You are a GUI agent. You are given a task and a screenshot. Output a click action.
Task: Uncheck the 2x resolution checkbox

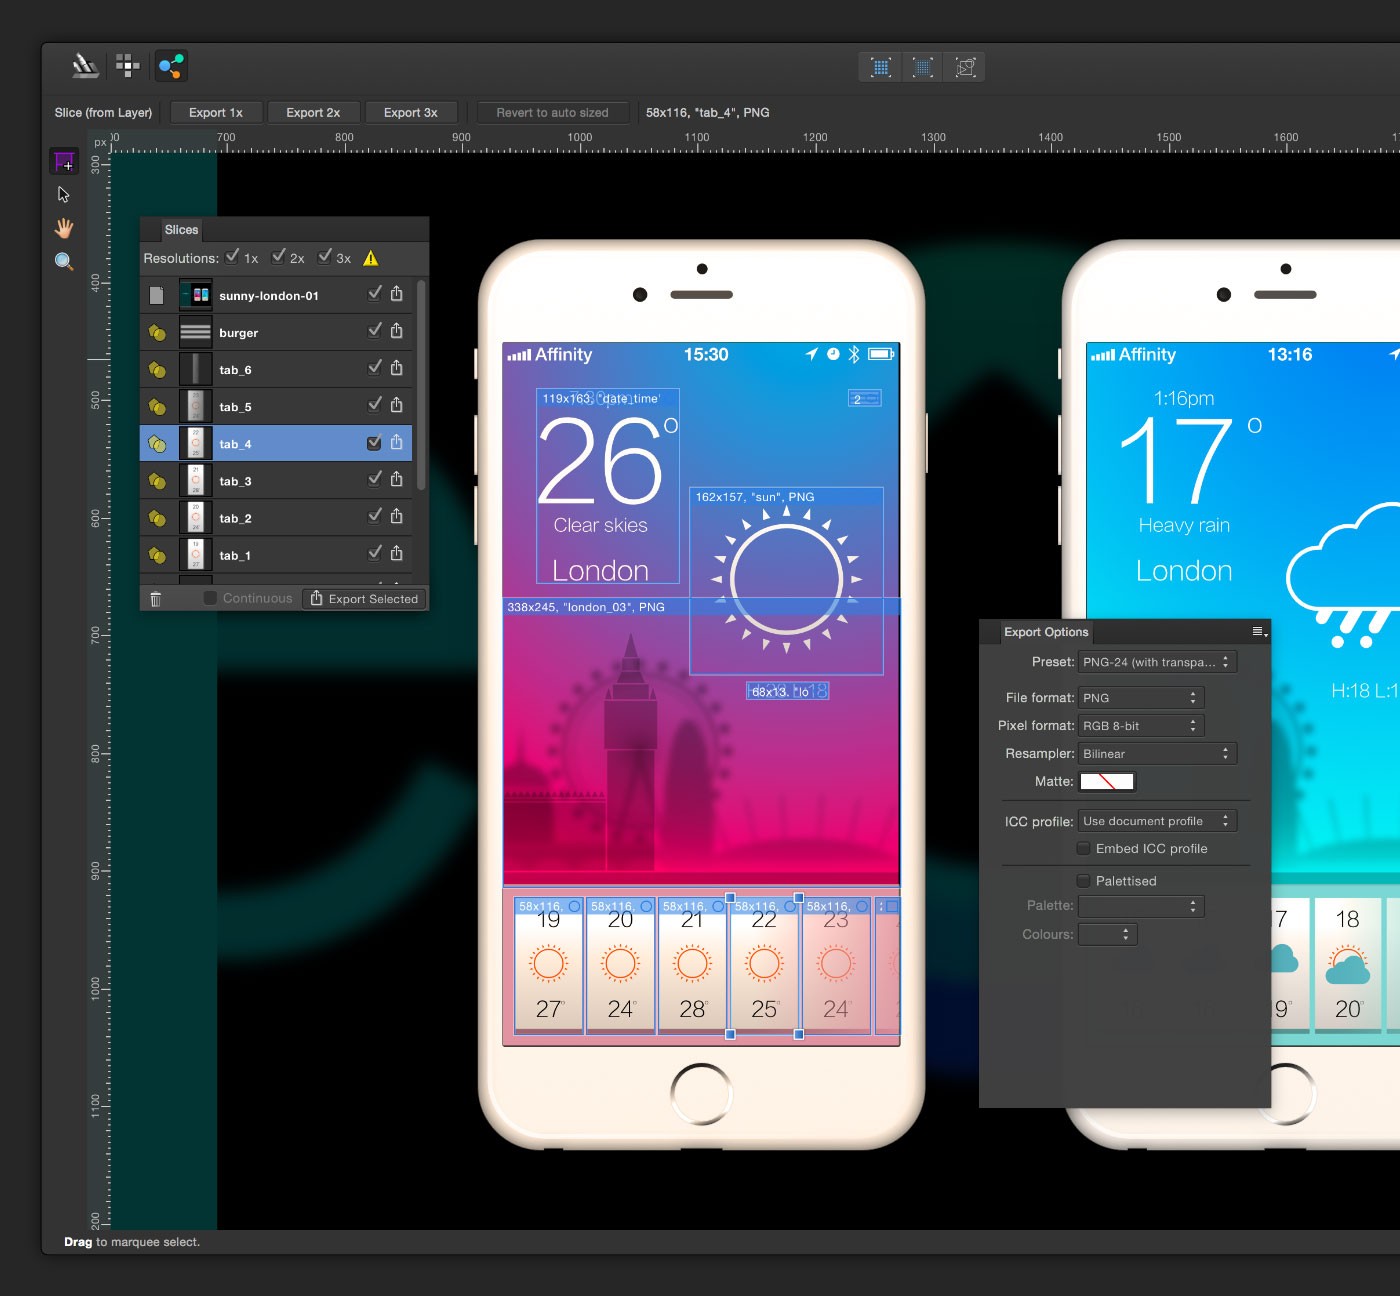(279, 257)
